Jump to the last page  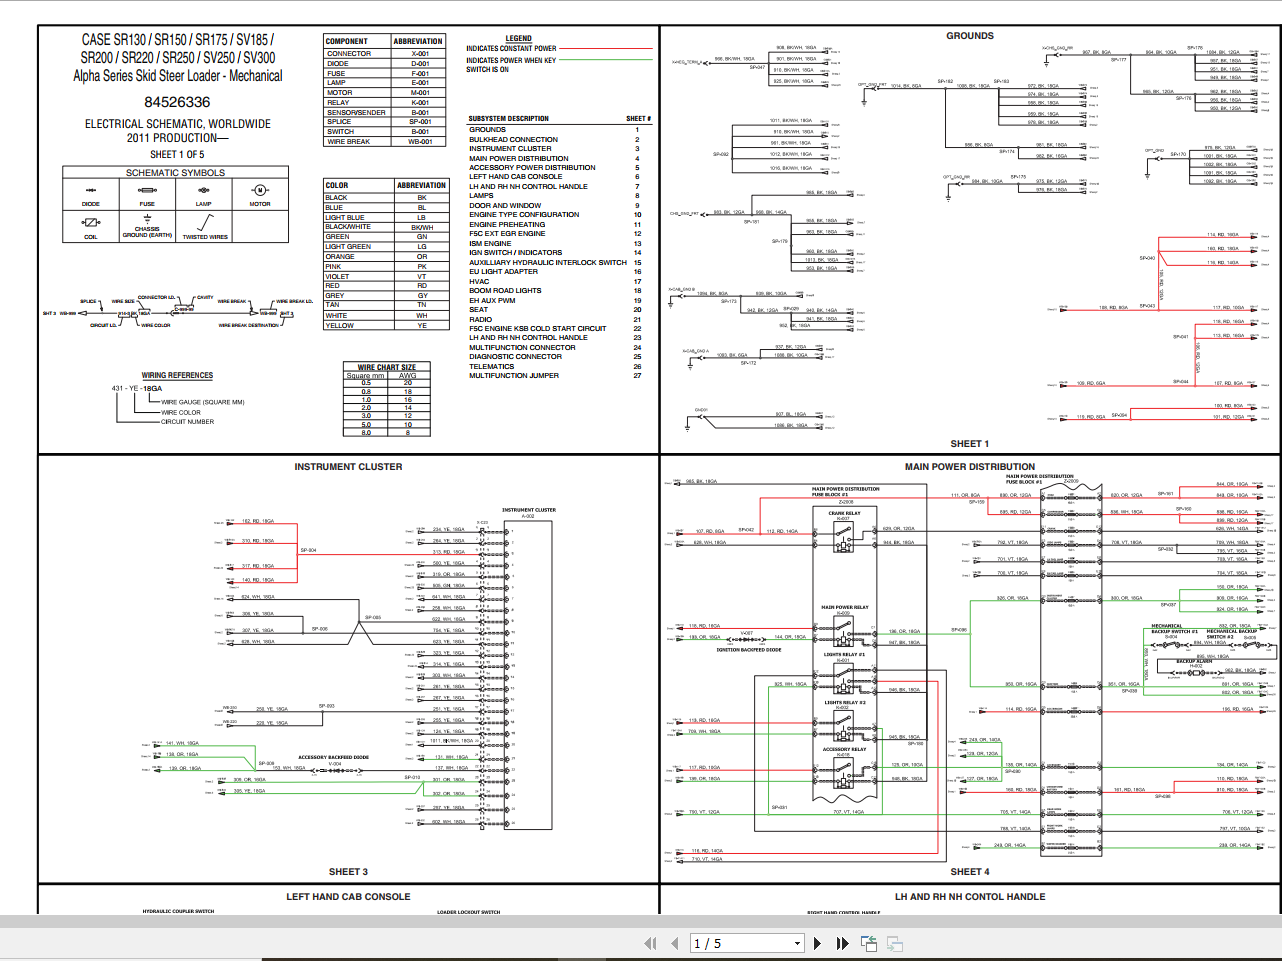point(842,943)
